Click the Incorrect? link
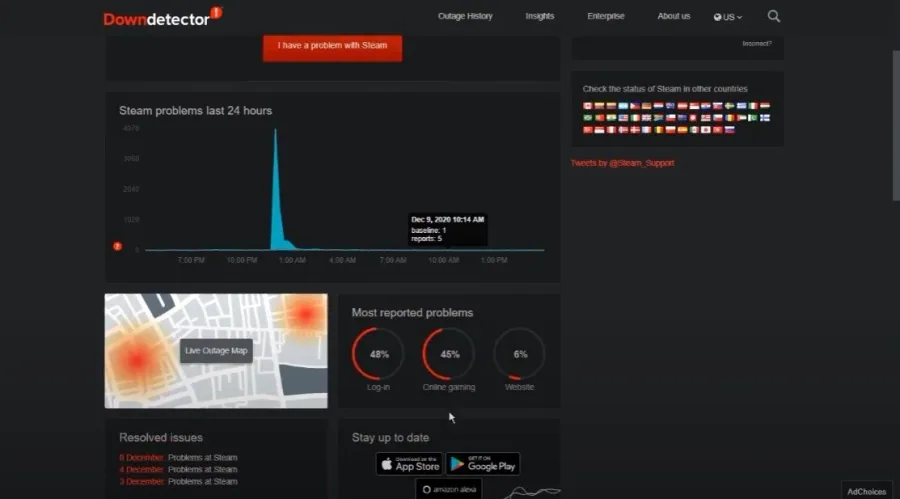Viewport: 900px width, 499px height. (757, 44)
